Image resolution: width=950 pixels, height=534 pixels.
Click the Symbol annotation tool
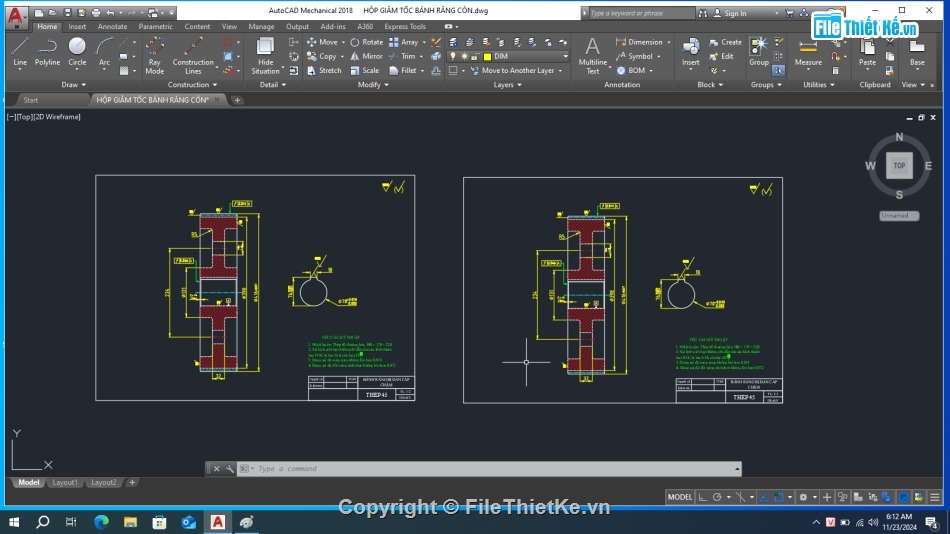pyautogui.click(x=634, y=56)
